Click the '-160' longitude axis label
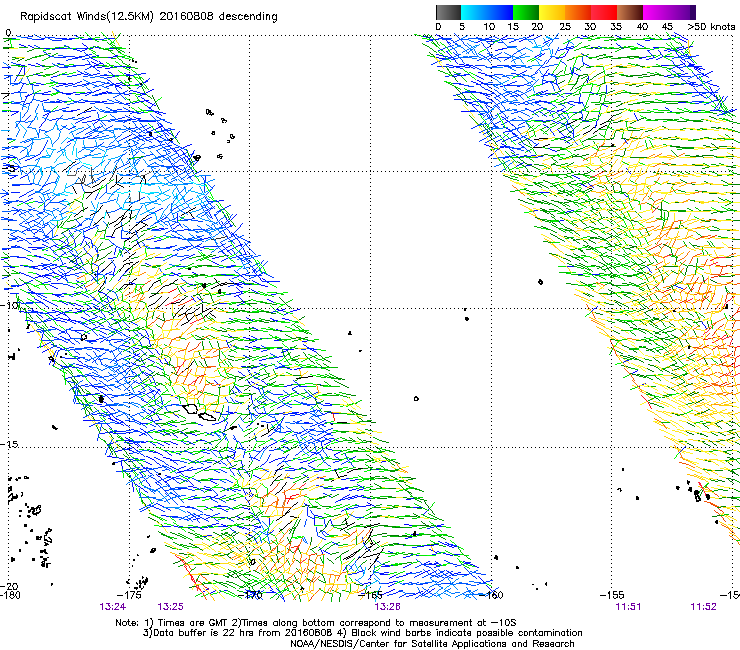Viewport: 740px width, 650px height. click(491, 595)
